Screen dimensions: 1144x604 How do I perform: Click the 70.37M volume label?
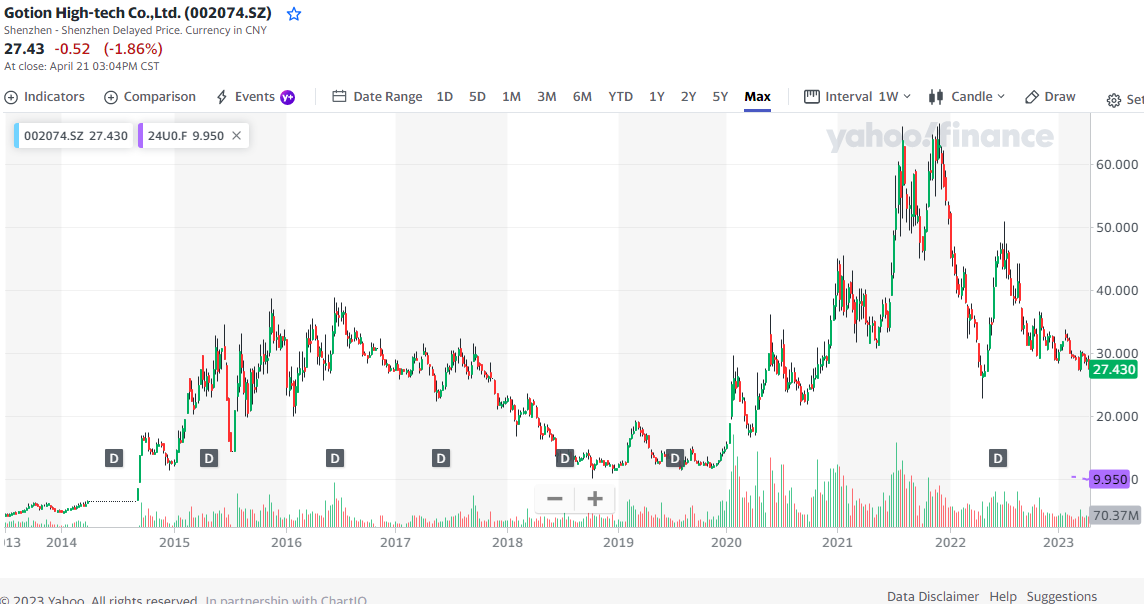[x=1115, y=516]
